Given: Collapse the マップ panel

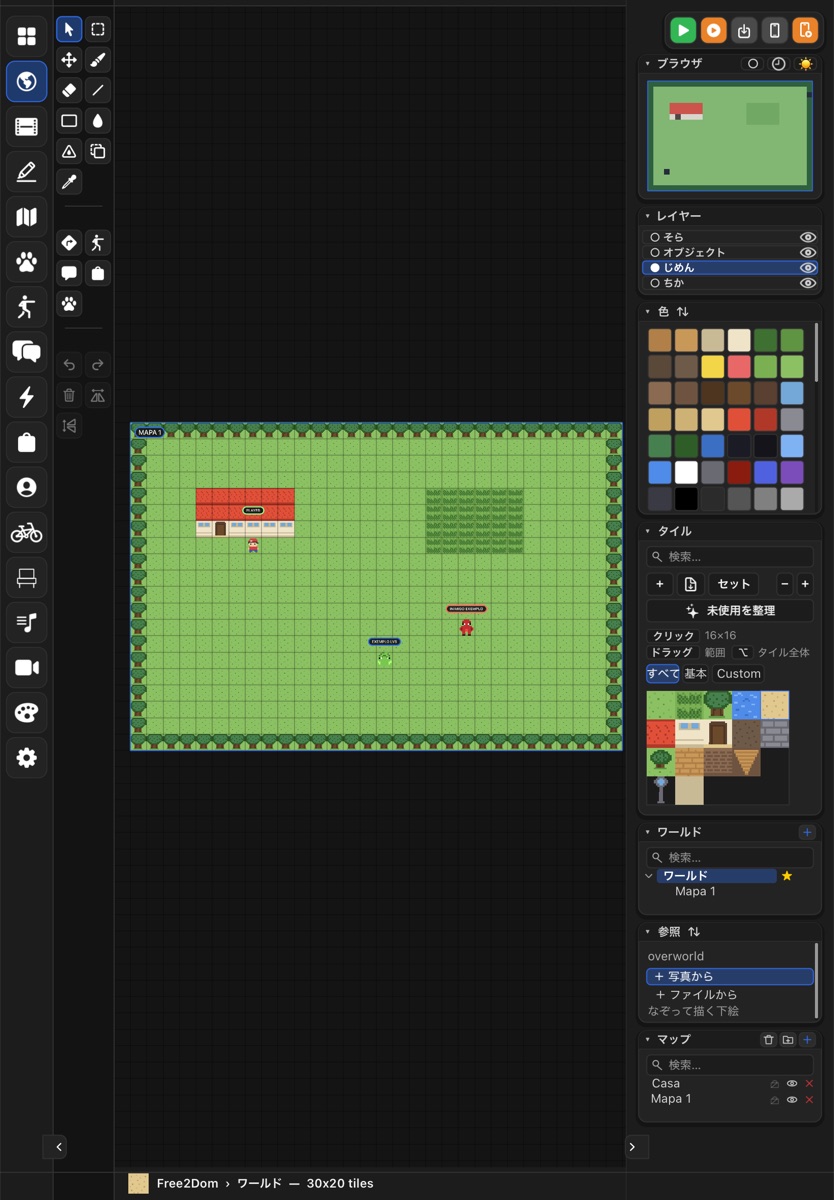Looking at the screenshot, I should [x=648, y=1040].
